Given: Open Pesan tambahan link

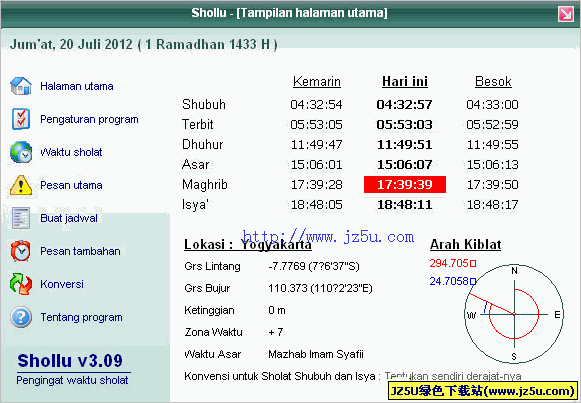Looking at the screenshot, I should (80, 251).
